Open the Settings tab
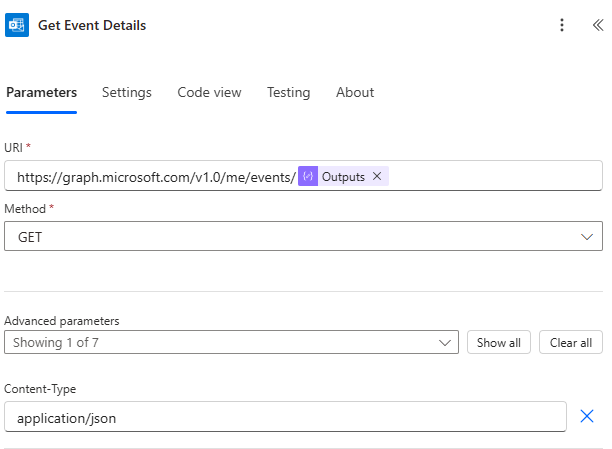The image size is (612, 449). [127, 92]
